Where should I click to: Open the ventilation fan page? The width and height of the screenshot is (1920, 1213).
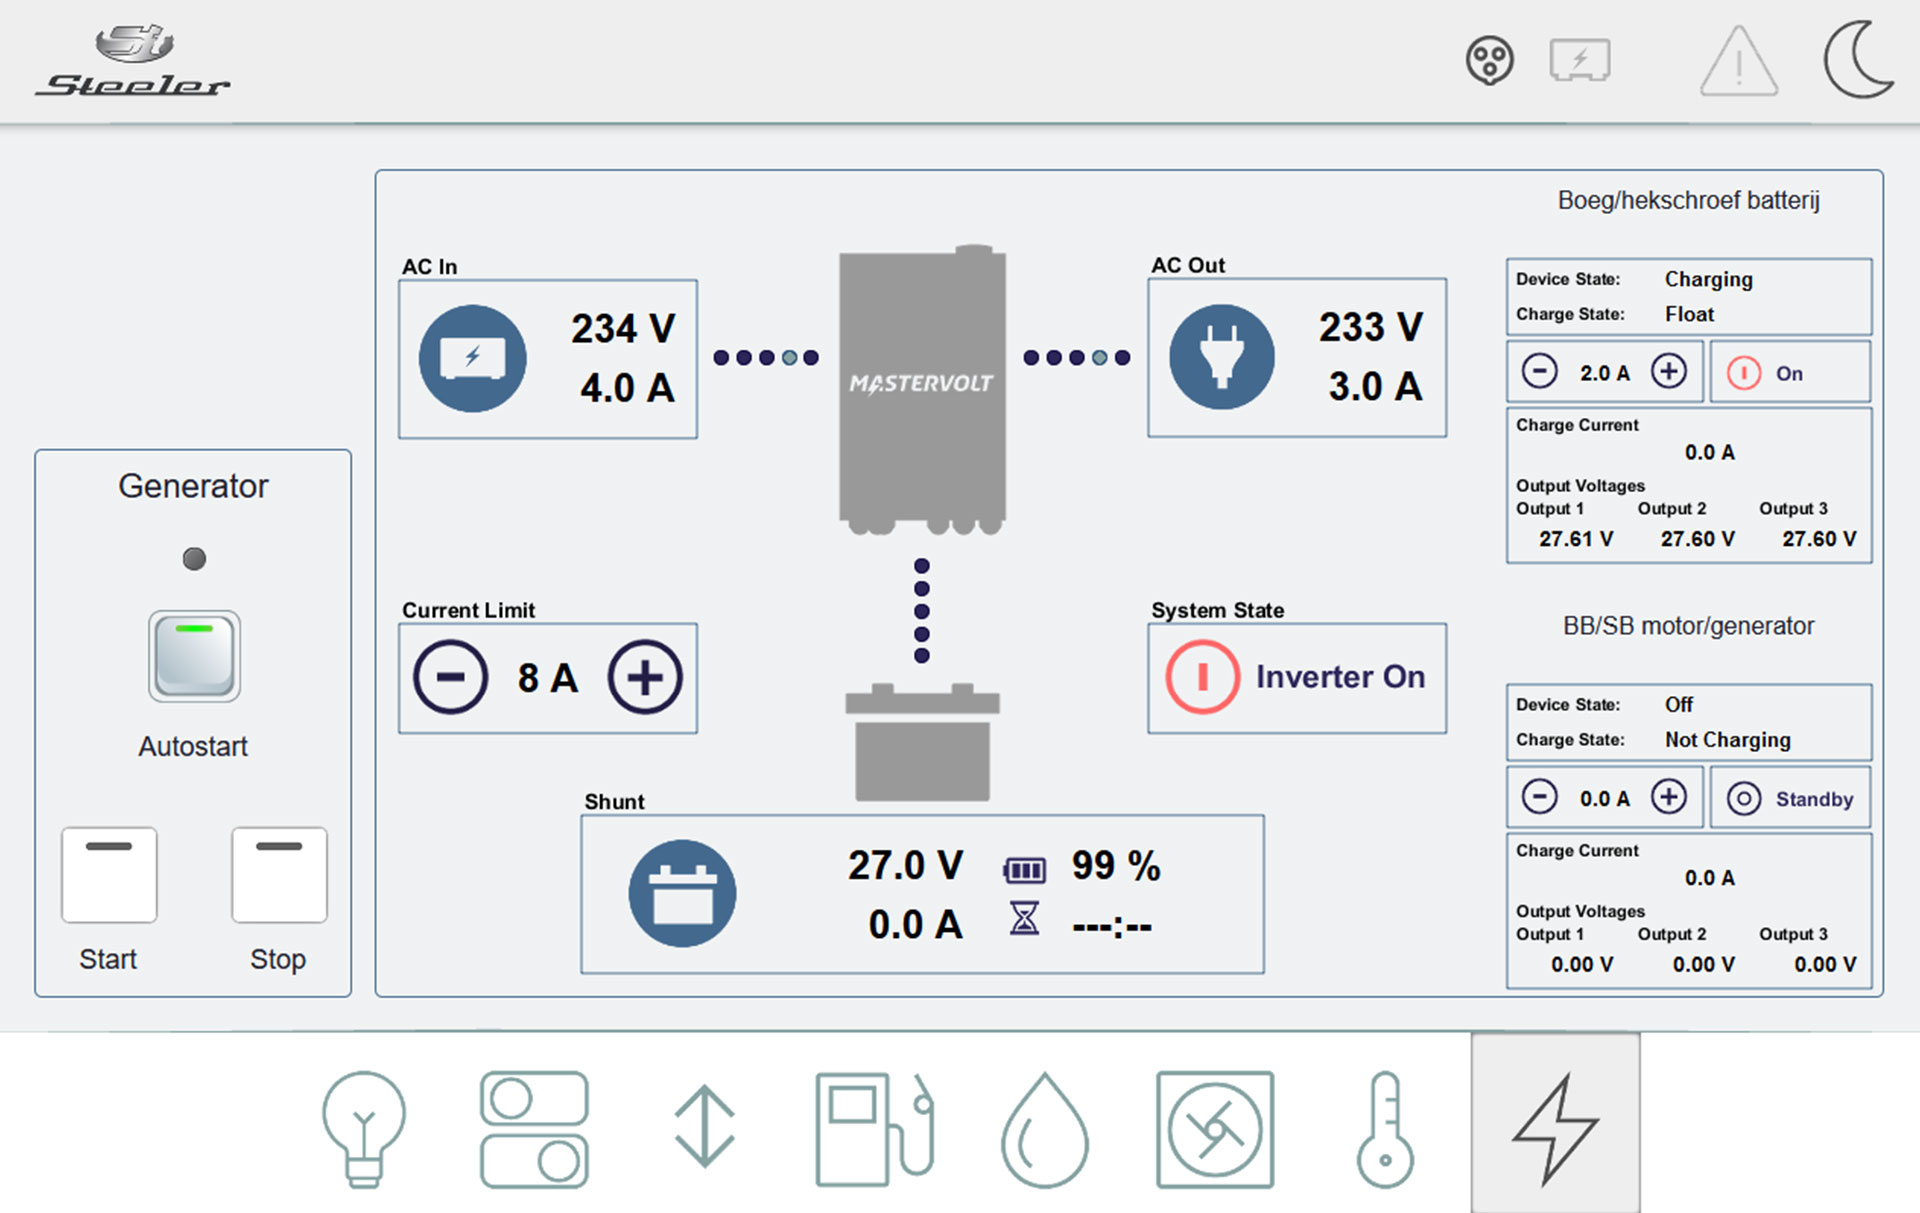[1214, 1129]
